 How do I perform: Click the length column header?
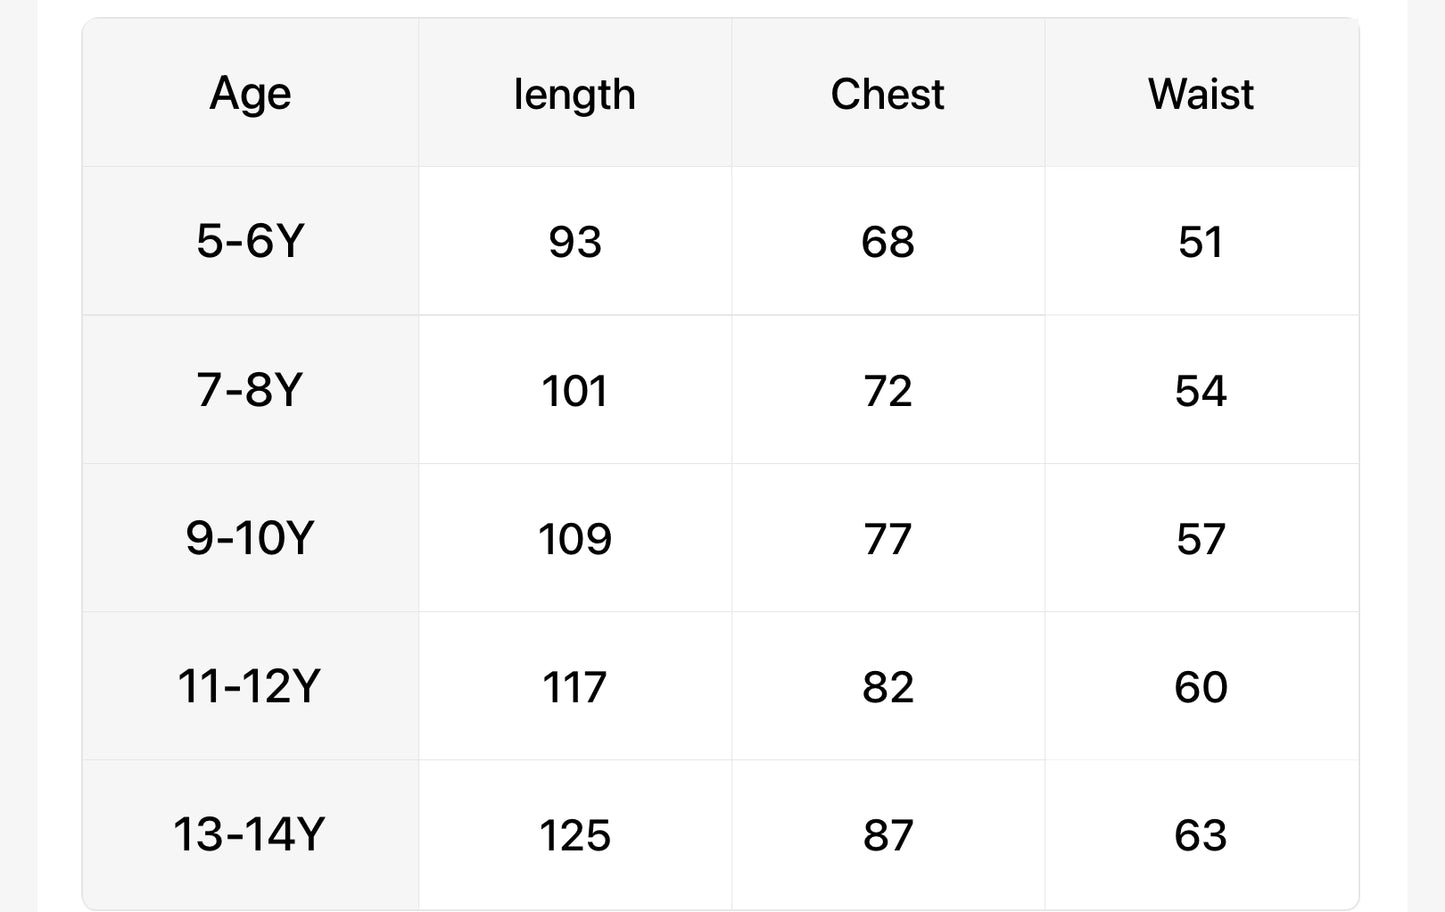[574, 94]
